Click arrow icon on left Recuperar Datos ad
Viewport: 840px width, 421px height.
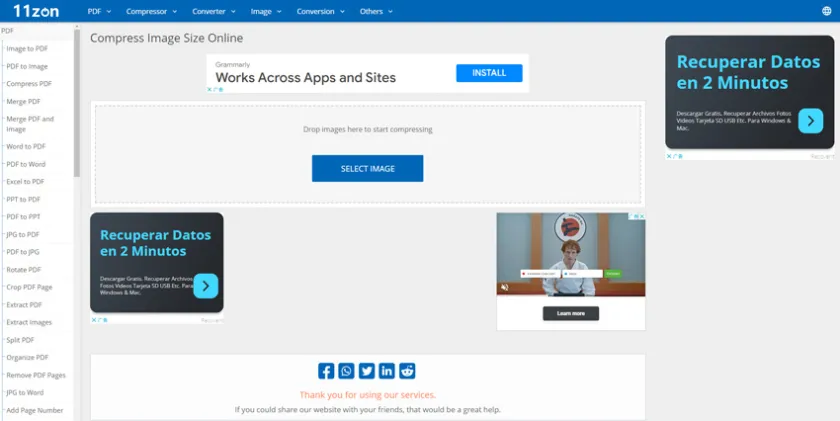click(x=205, y=286)
